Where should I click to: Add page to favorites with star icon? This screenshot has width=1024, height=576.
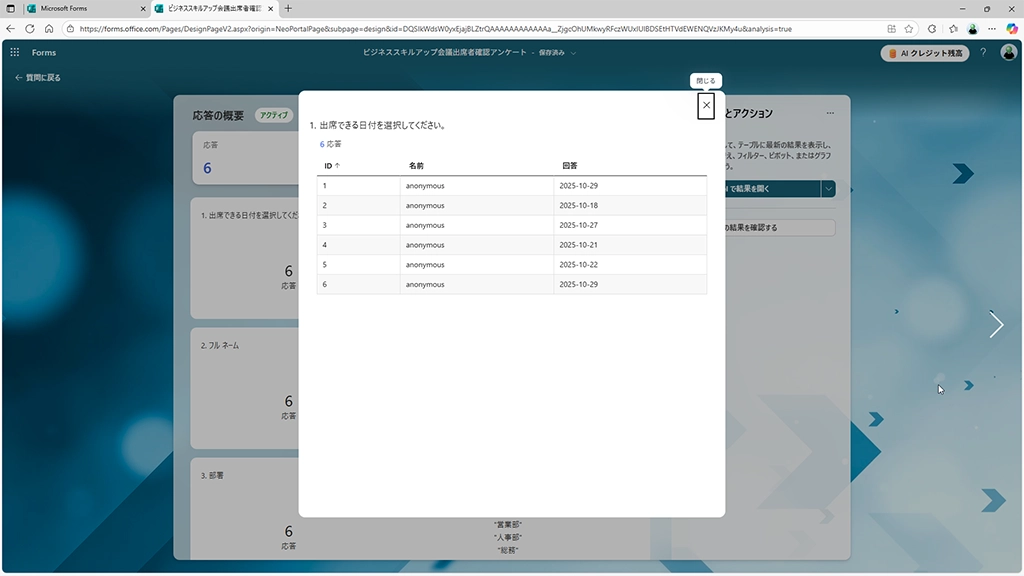click(909, 29)
